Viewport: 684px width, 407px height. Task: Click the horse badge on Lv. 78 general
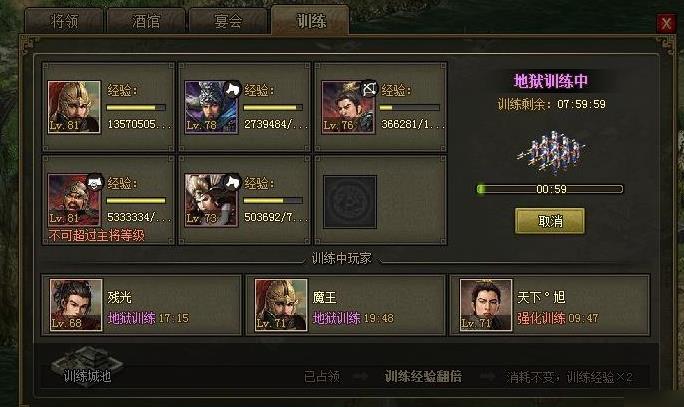pos(233,89)
